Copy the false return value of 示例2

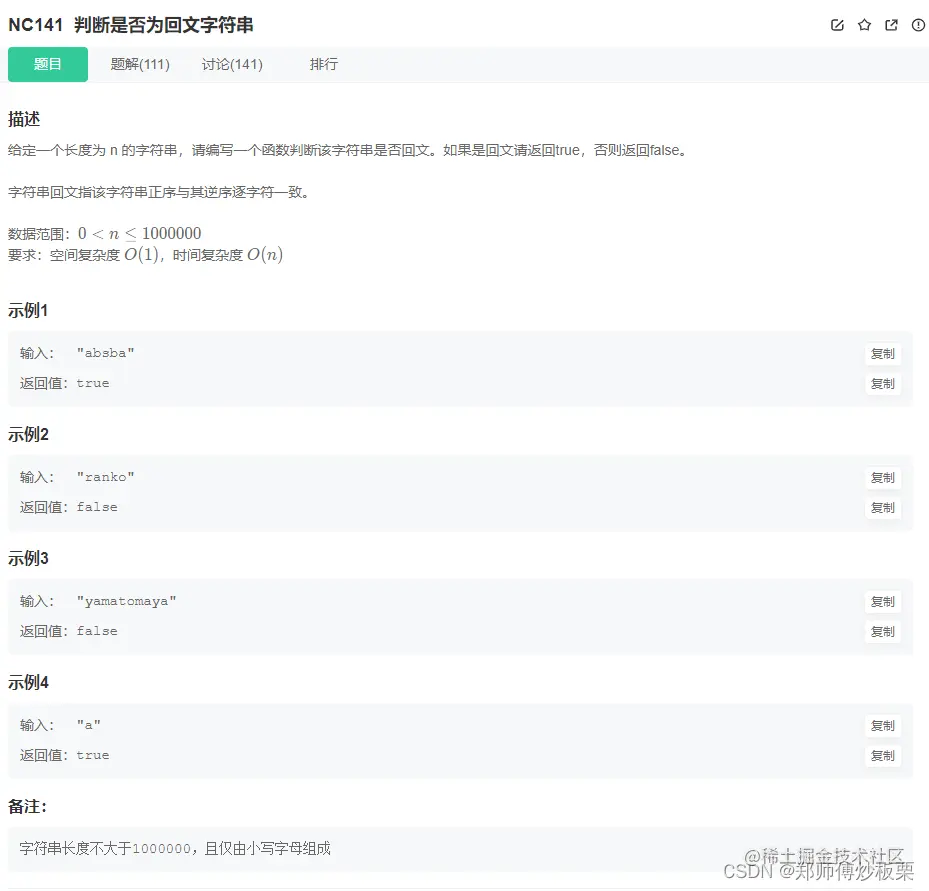click(882, 507)
